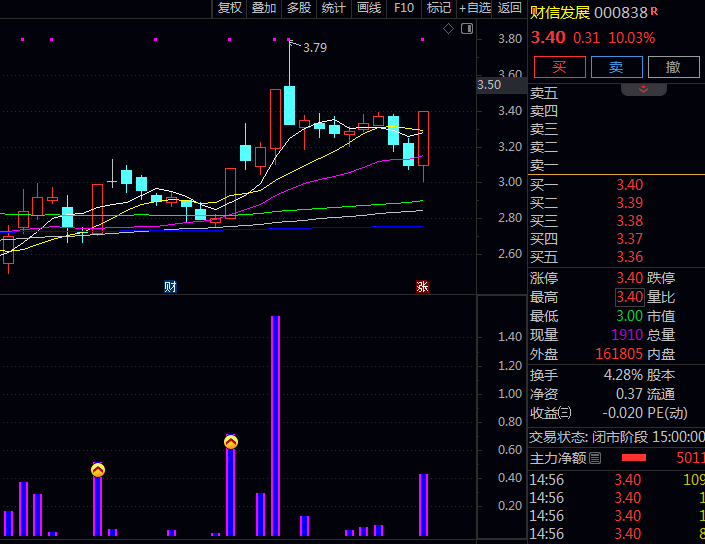Select the 画线 drawing tool
The height and width of the screenshot is (544, 705).
click(369, 8)
